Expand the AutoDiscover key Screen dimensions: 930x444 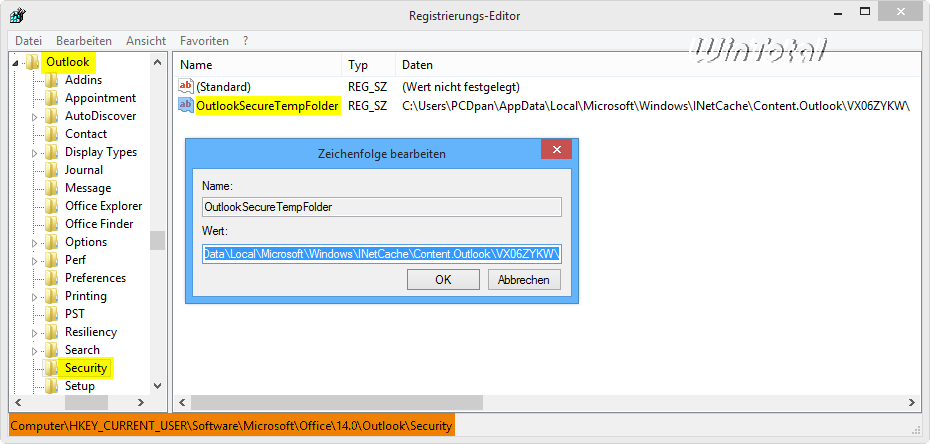coord(35,117)
